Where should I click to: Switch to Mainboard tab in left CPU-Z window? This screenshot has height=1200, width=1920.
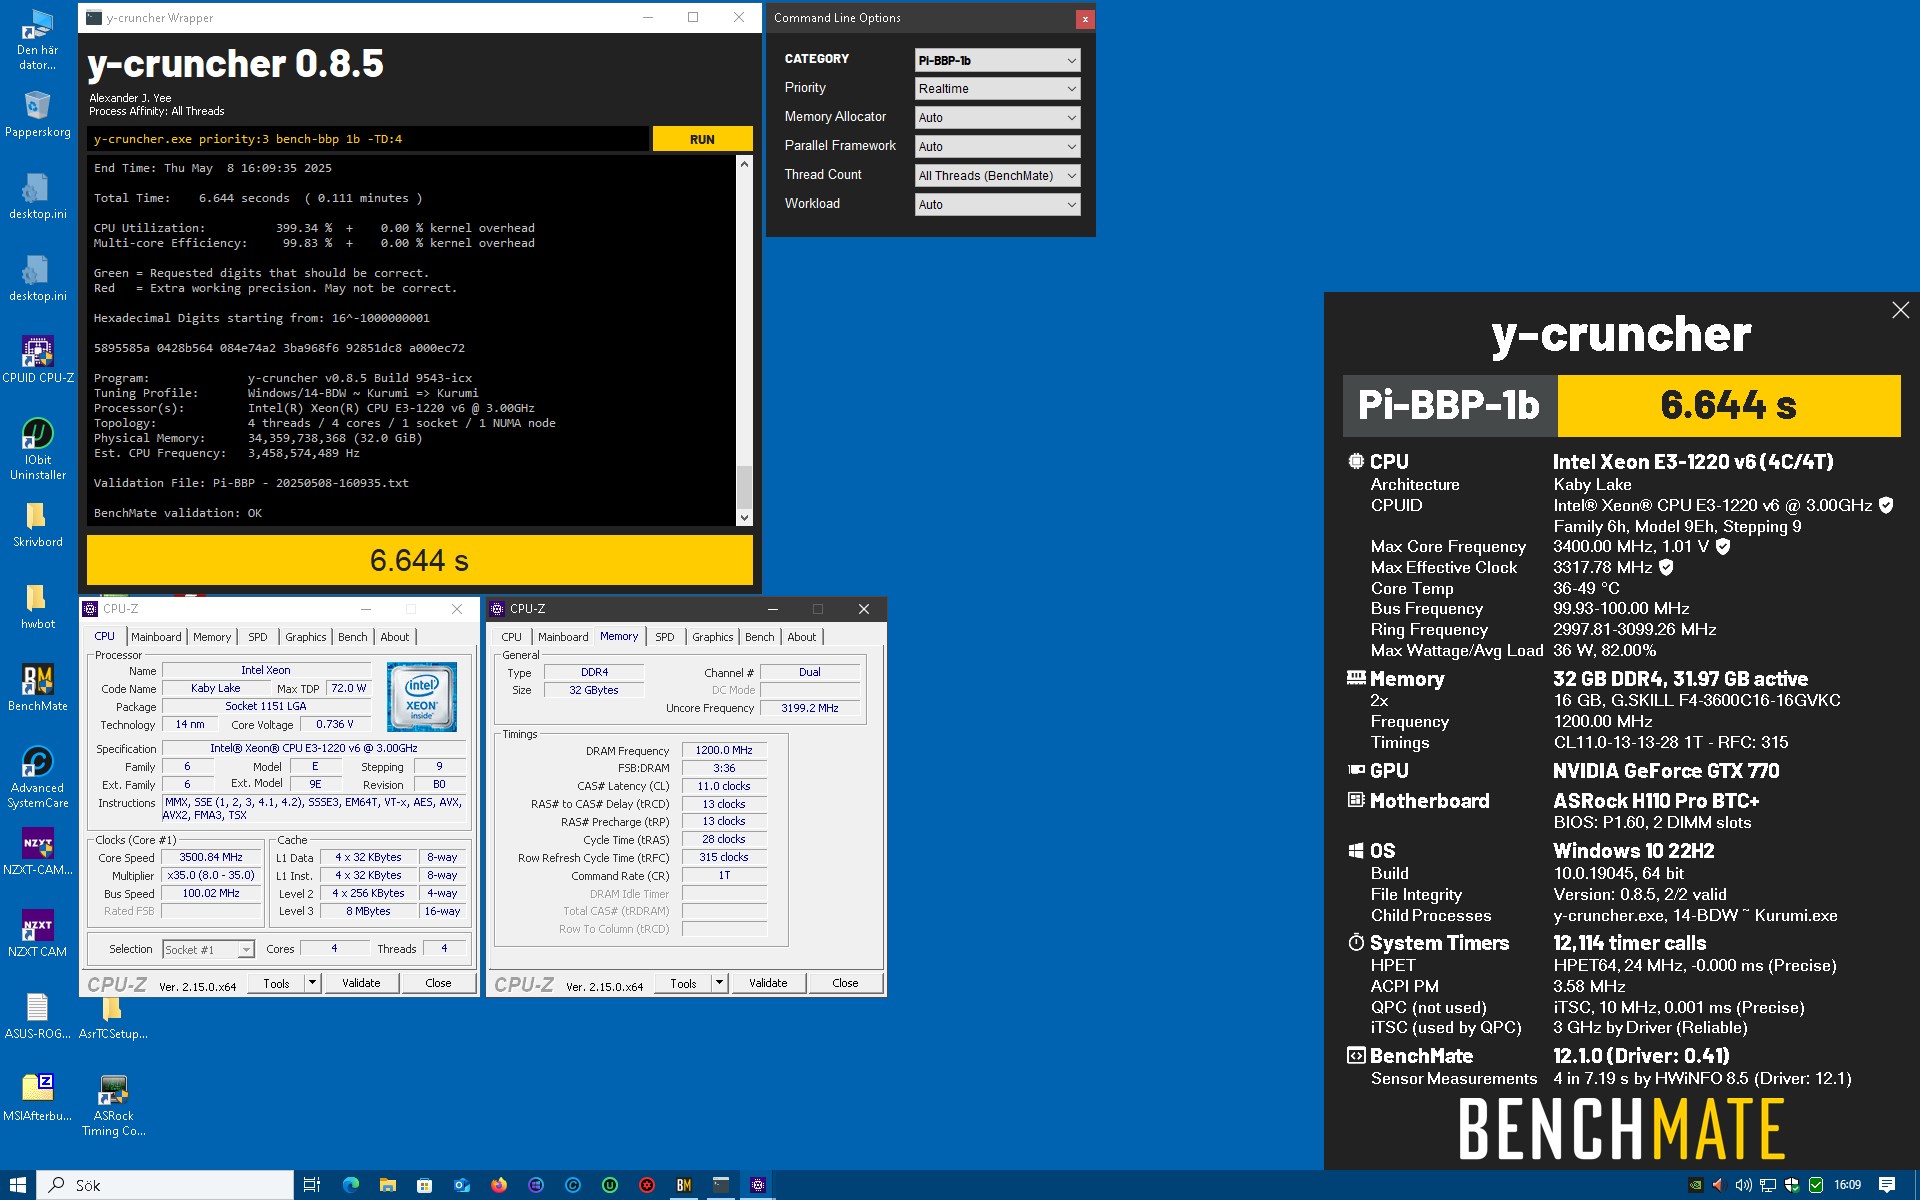pyautogui.click(x=156, y=637)
